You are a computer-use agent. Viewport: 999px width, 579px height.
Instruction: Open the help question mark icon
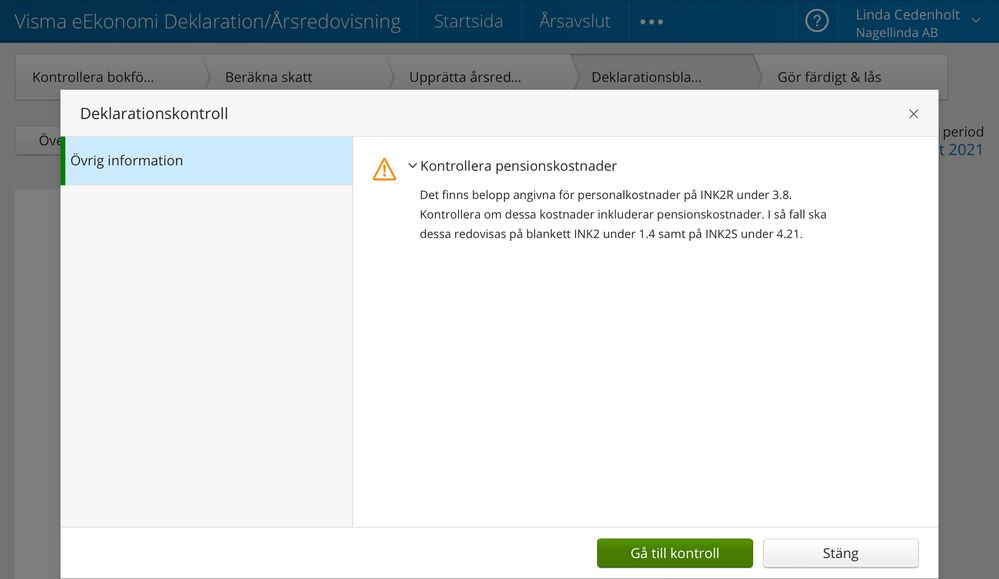817,21
